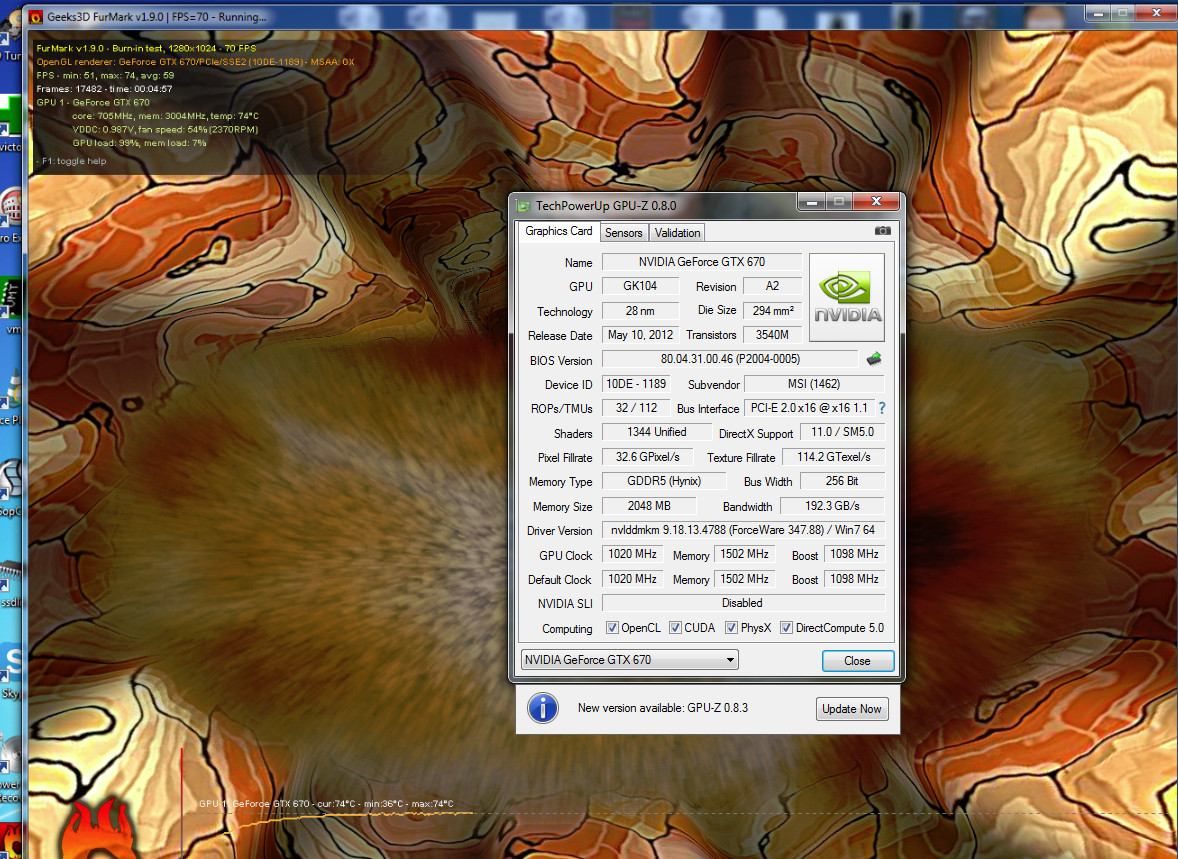Viewport: 1178px width, 859px height.
Task: Click the Bus Interface question mark icon
Action: [x=881, y=408]
